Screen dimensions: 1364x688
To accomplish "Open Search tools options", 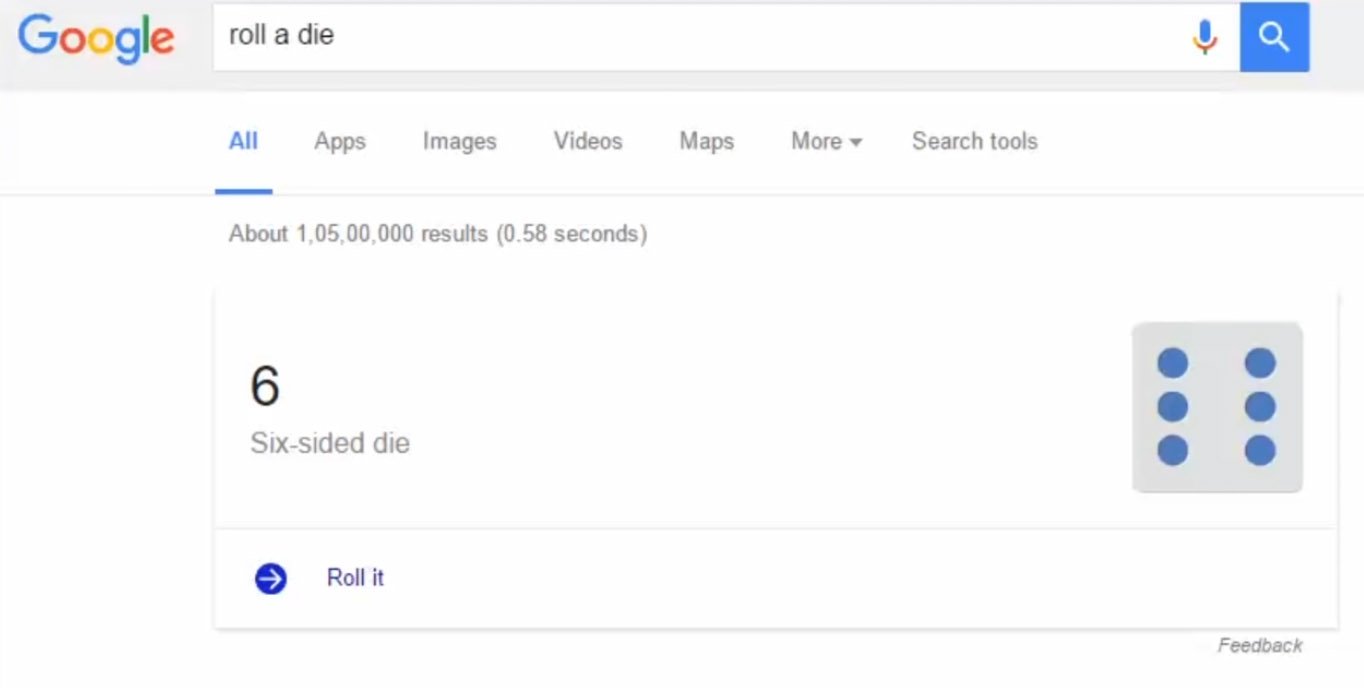I will pyautogui.click(x=974, y=141).
